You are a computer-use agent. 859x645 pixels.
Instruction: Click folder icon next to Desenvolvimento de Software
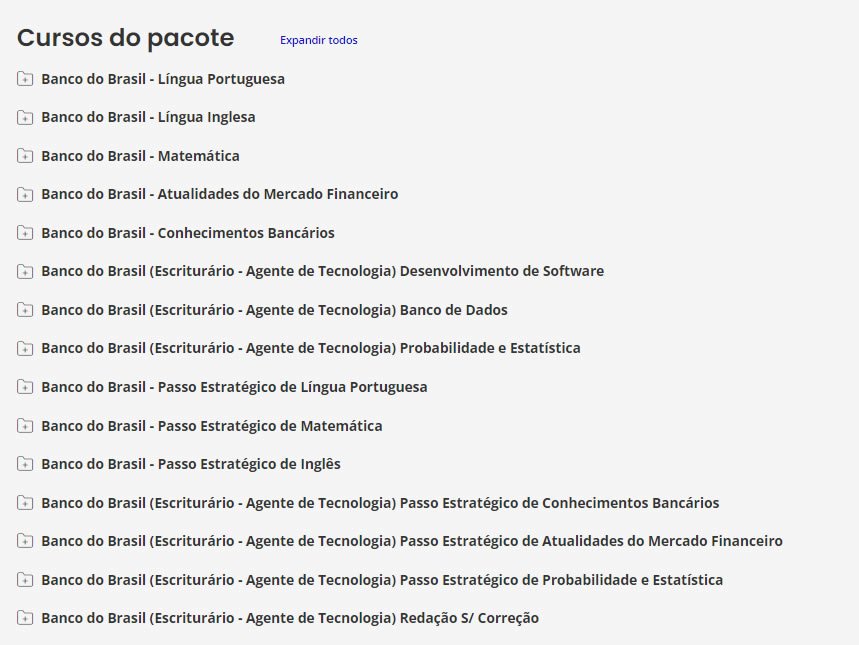click(x=25, y=272)
